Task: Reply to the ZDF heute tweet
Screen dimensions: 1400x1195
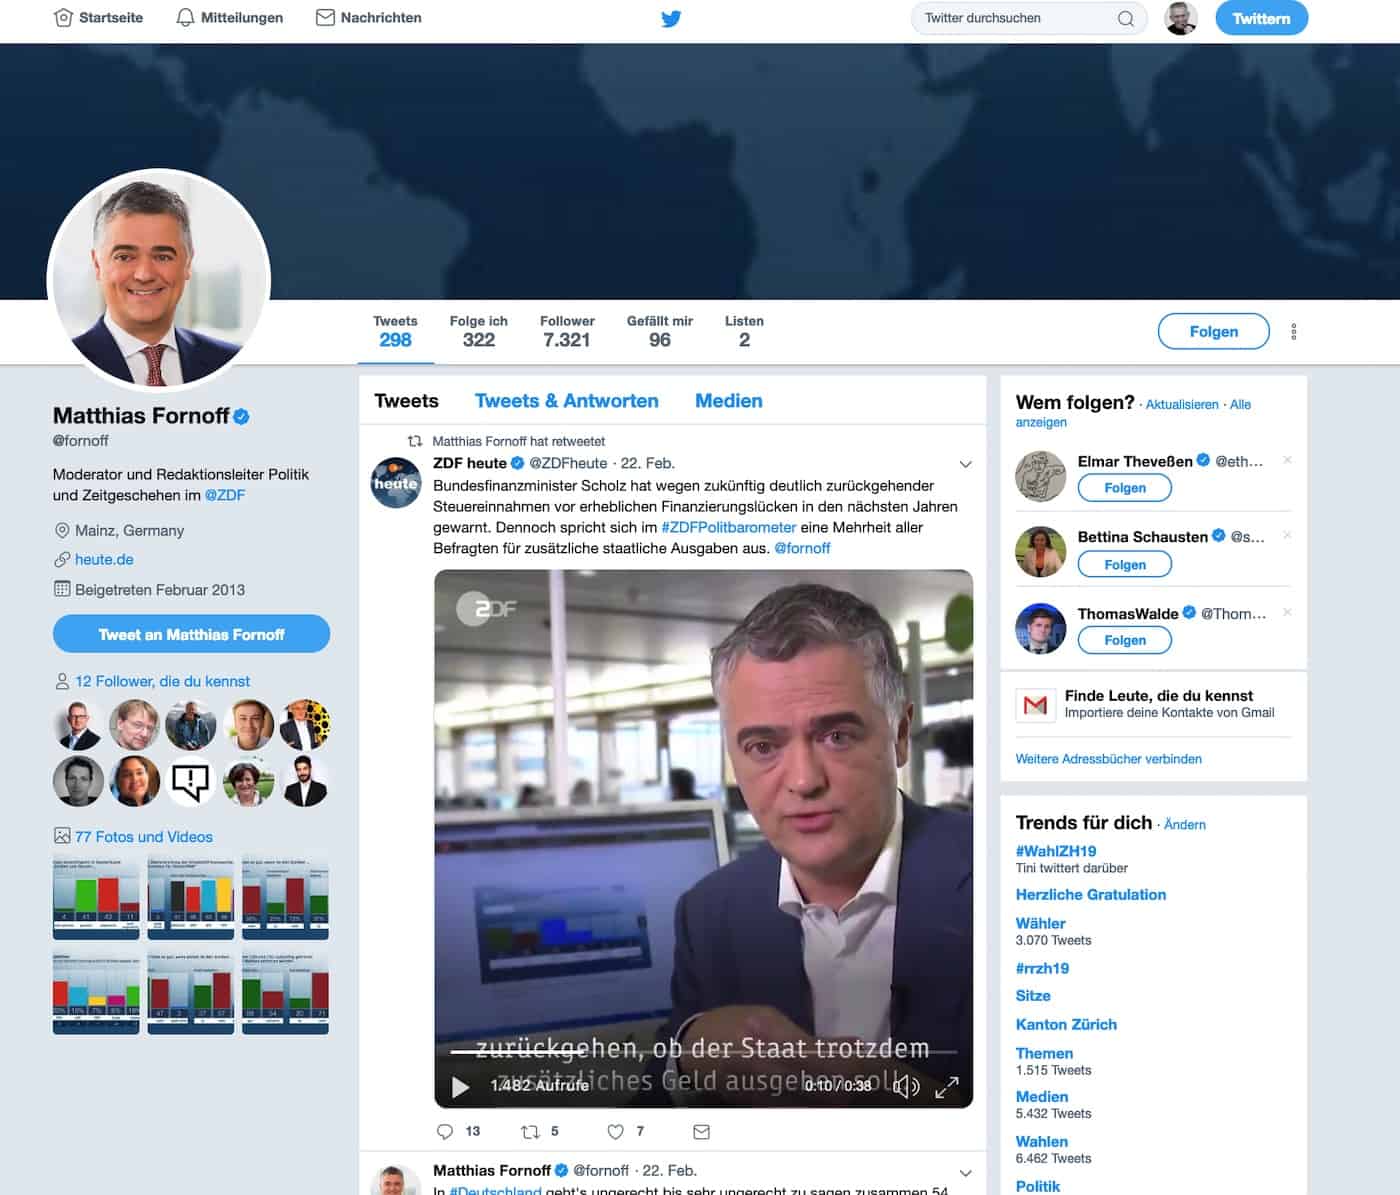Action: point(446,1132)
